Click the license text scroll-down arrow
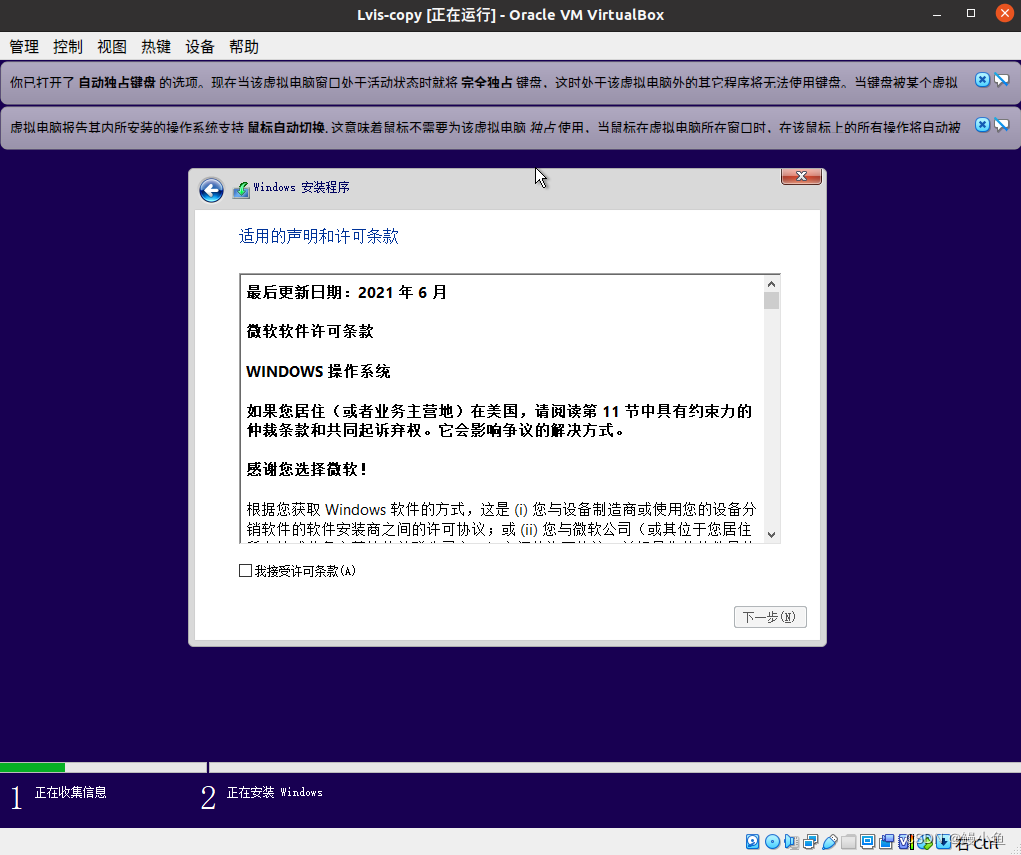The height and width of the screenshot is (855, 1021). [771, 535]
